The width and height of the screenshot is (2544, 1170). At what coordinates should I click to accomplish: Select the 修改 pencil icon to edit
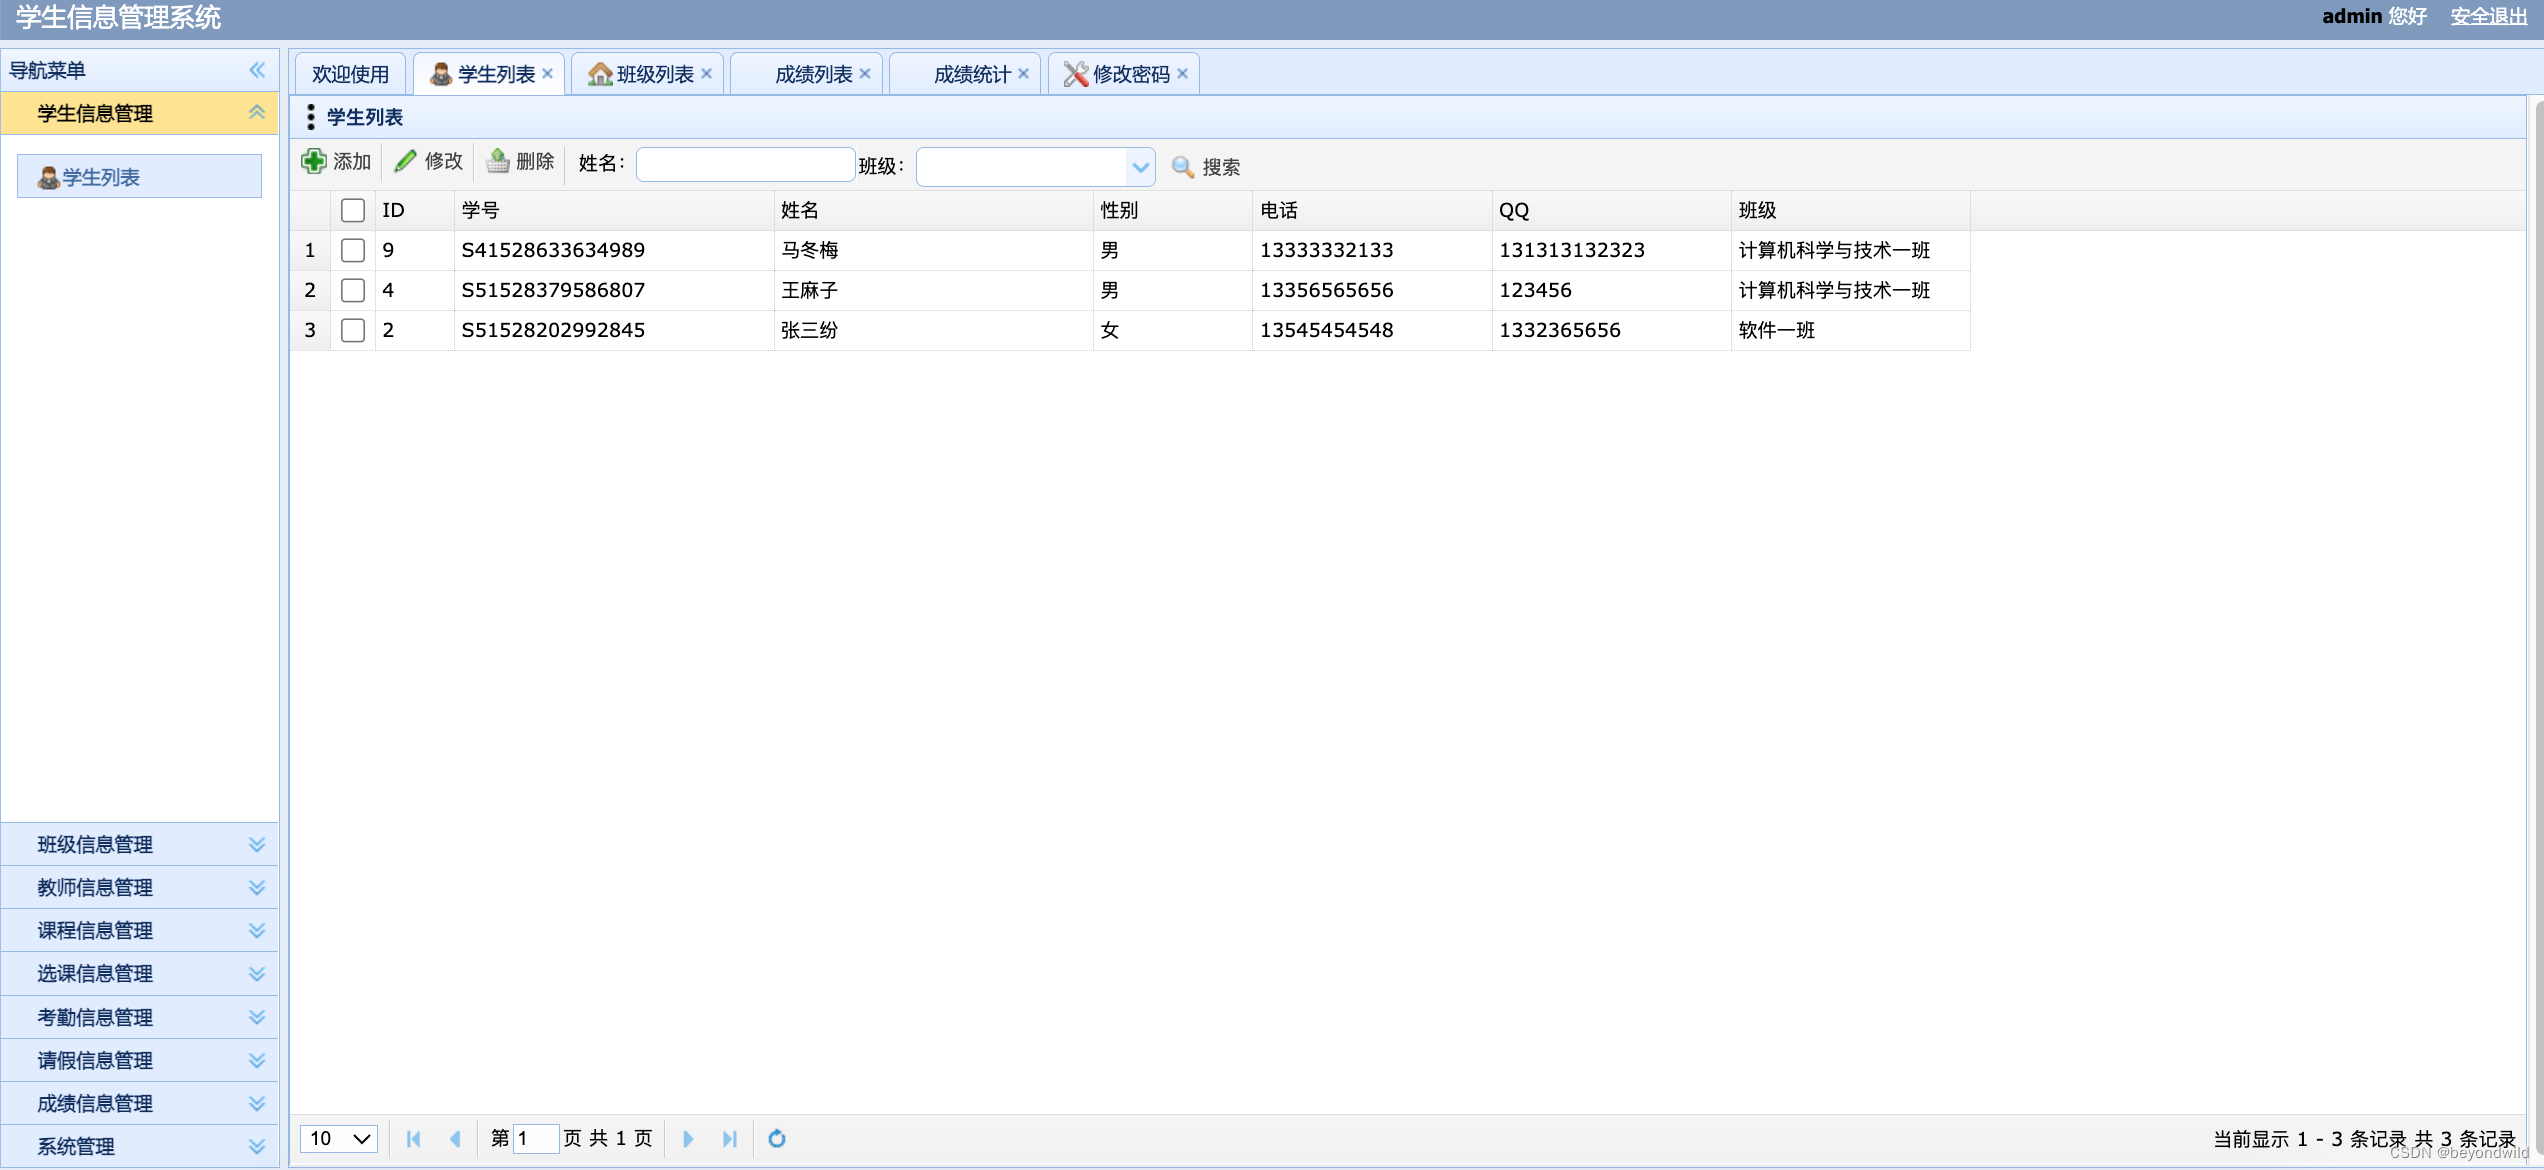427,160
